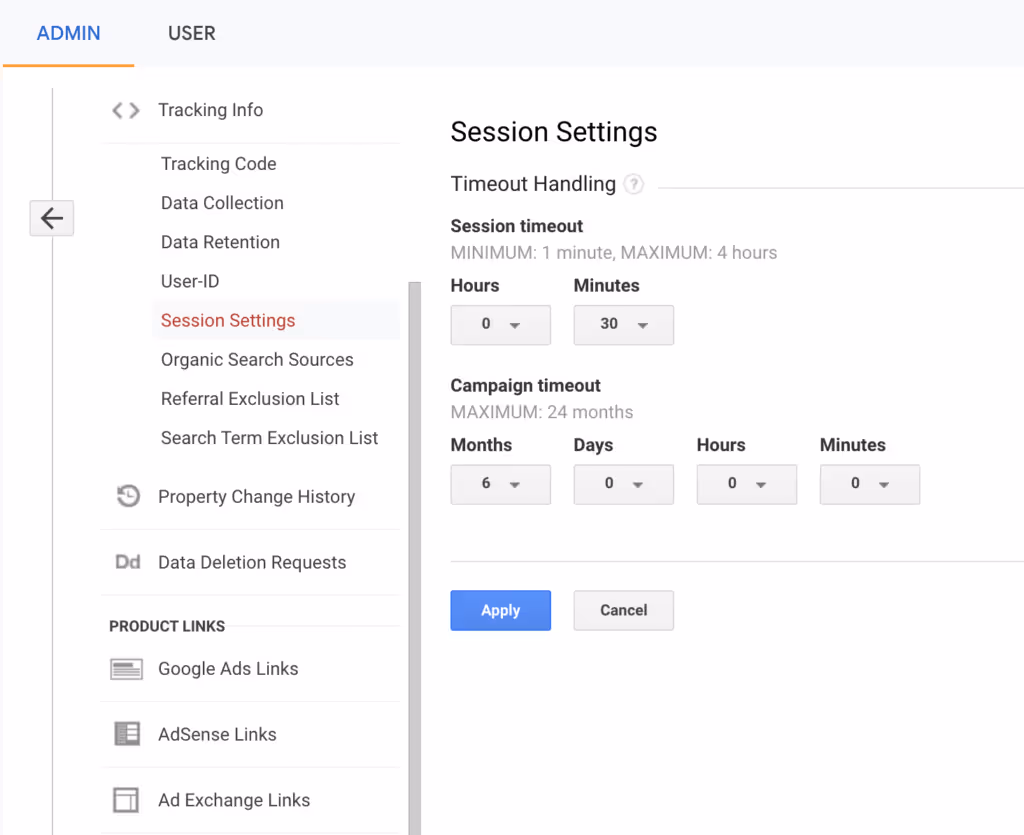Open the Campaign timeout Hours dropdown
Screen dimensions: 1024x835
click(x=746, y=484)
